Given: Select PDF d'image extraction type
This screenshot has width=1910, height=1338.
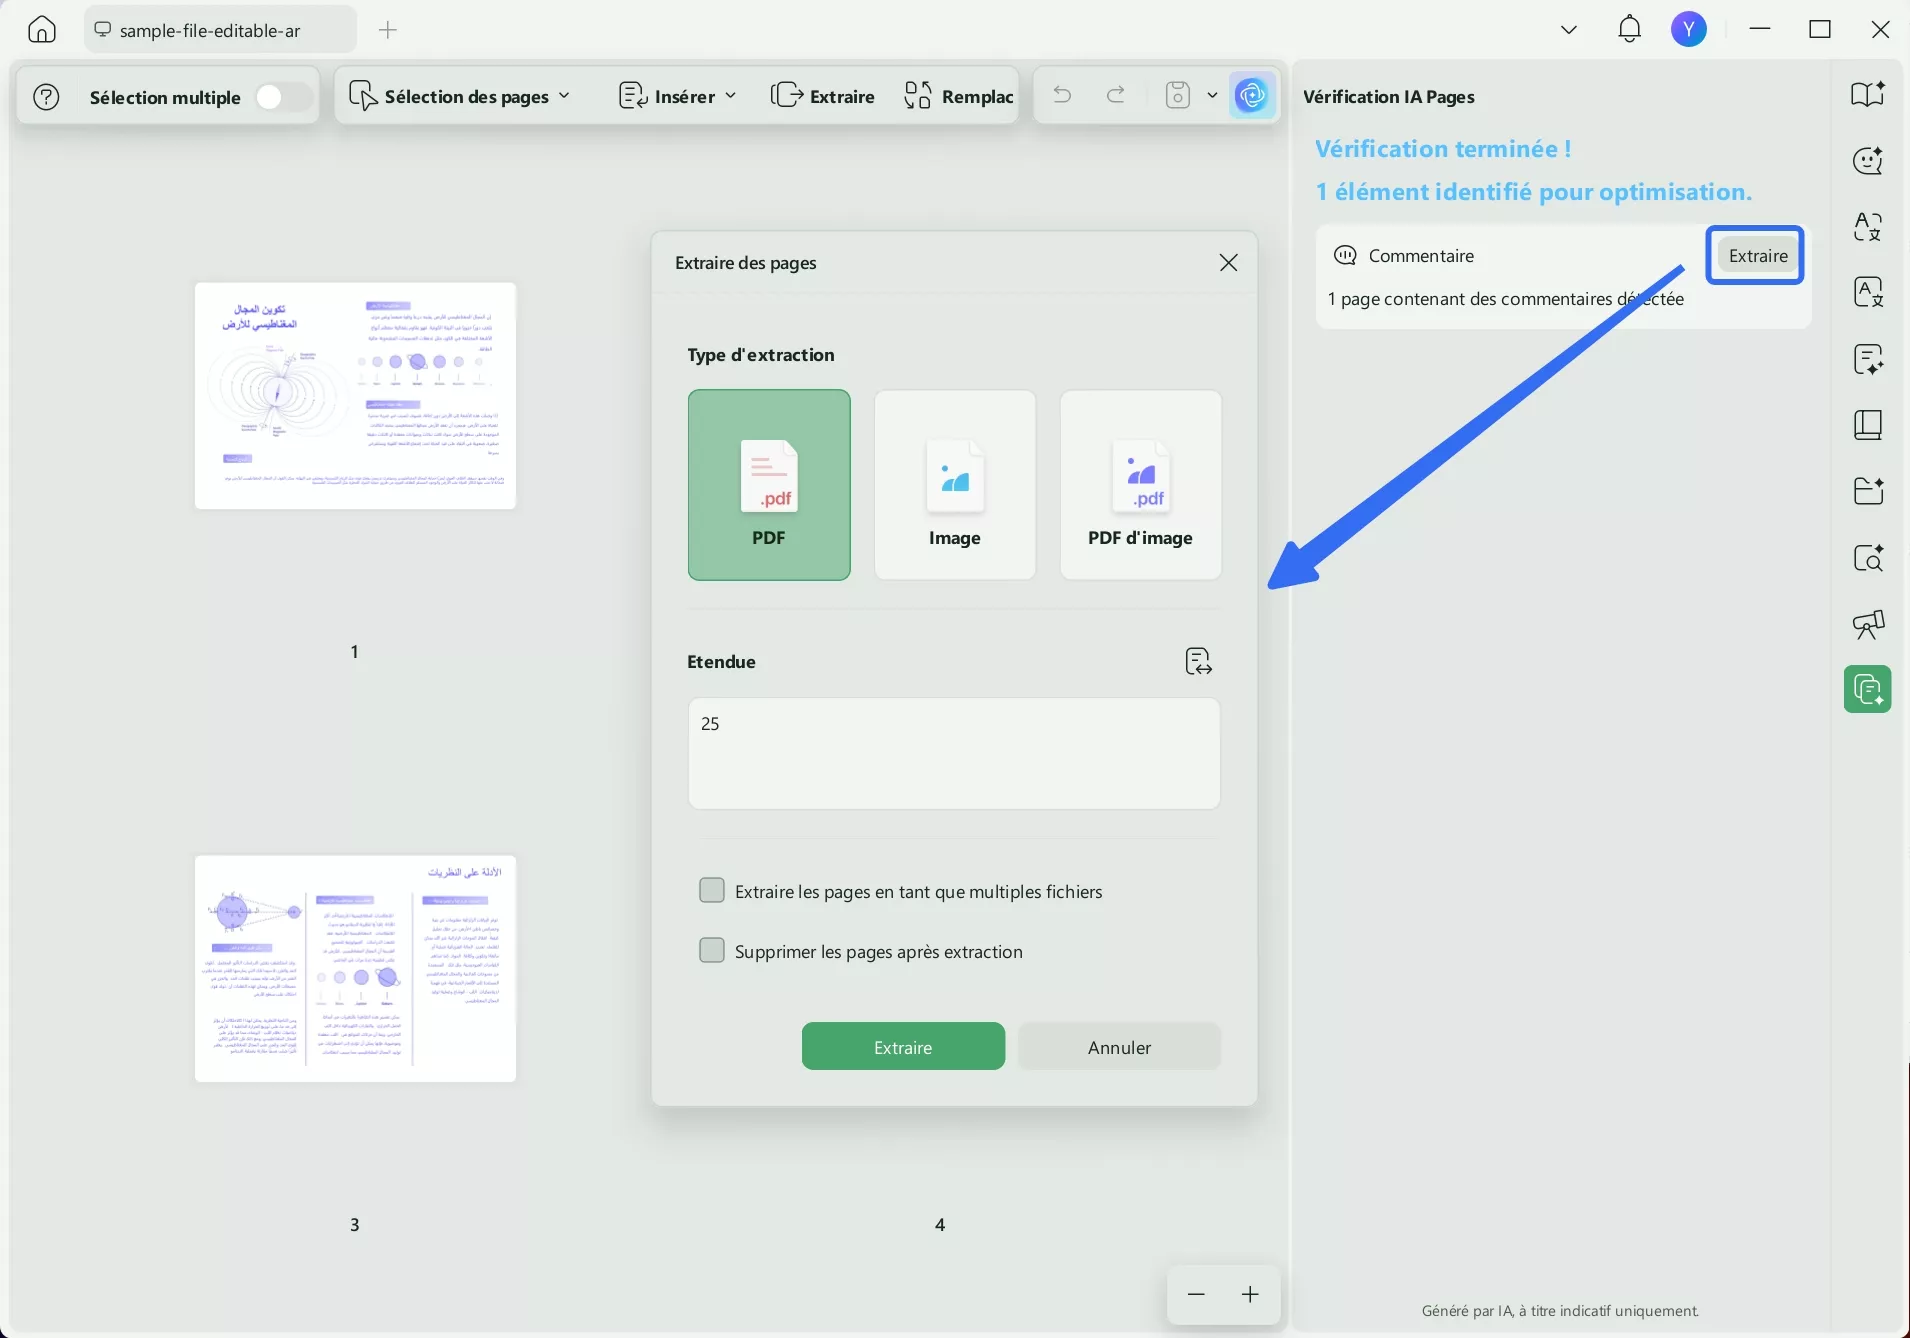Looking at the screenshot, I should click(x=1140, y=485).
